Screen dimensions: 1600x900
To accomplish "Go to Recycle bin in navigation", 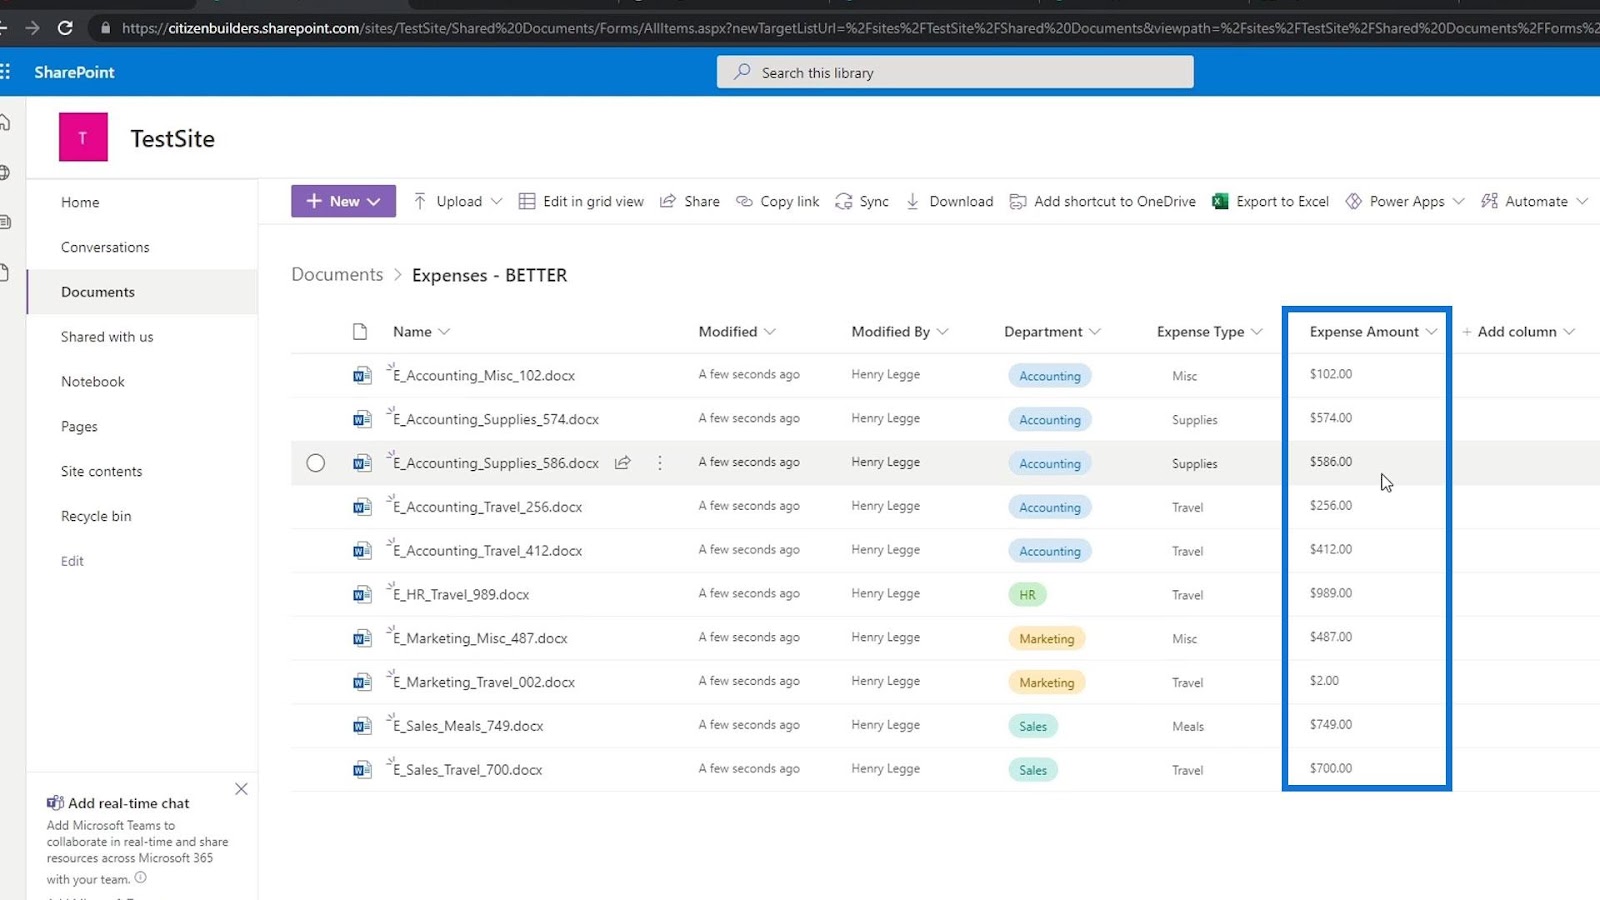I will 96,516.
